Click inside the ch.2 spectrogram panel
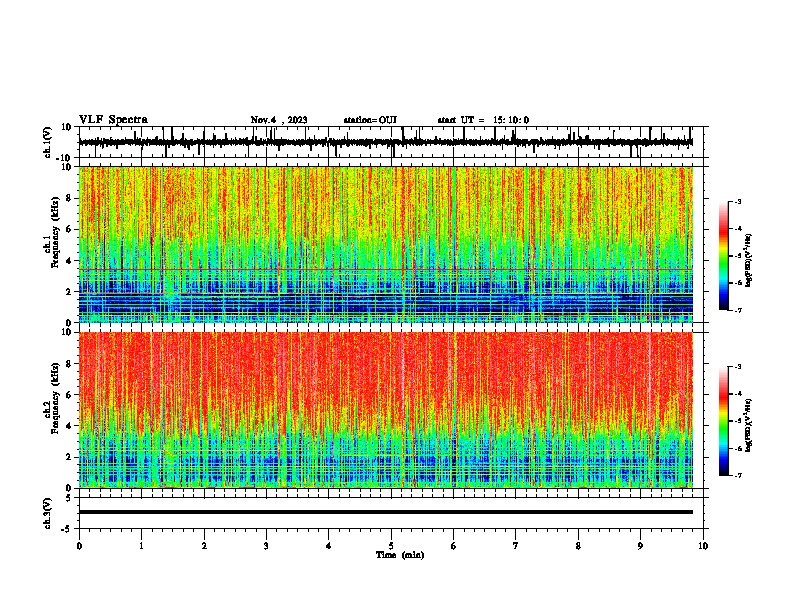Viewport: 792px width, 612px height. (386, 410)
